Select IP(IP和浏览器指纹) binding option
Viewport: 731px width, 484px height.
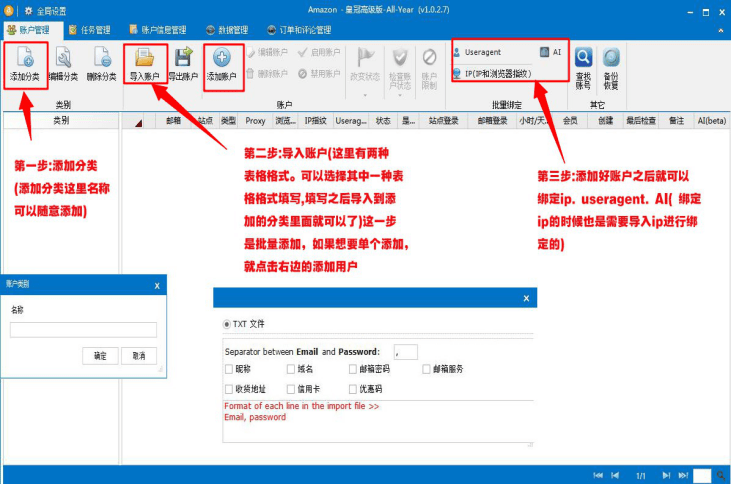tap(492, 73)
